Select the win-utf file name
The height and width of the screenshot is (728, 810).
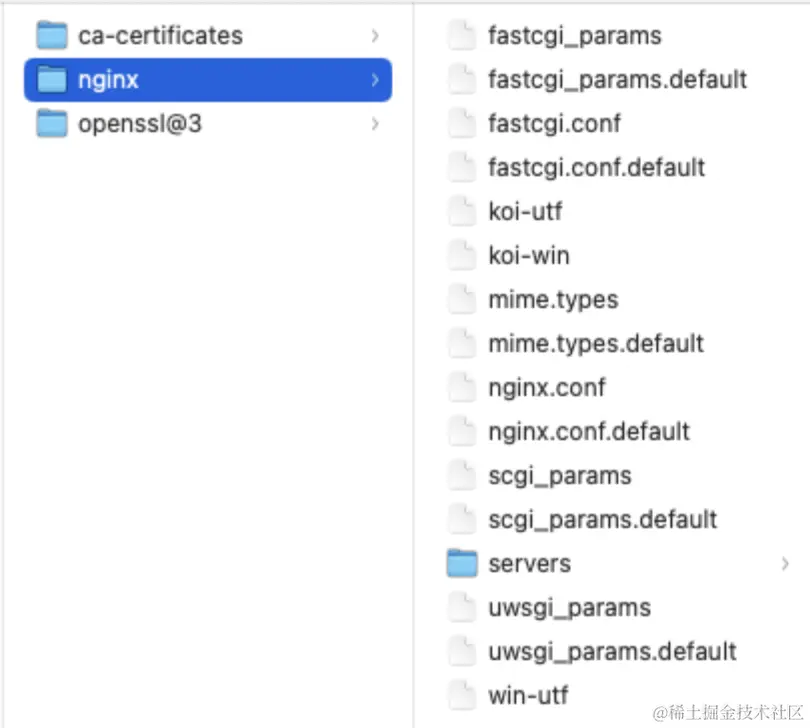point(528,695)
